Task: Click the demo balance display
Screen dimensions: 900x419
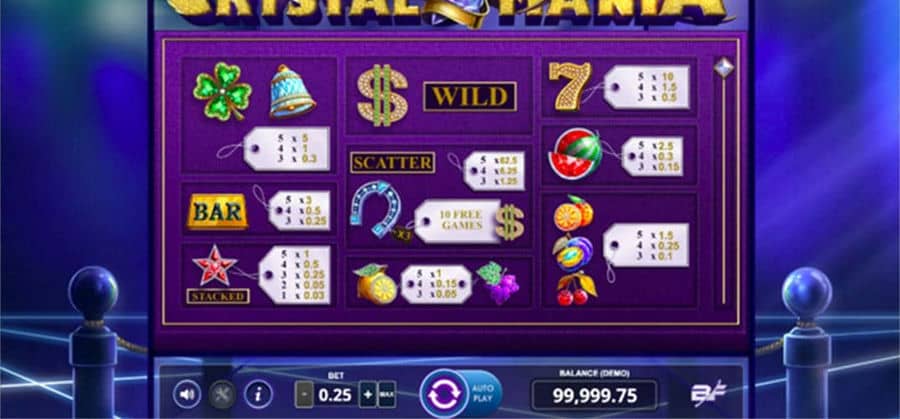Action: [595, 395]
